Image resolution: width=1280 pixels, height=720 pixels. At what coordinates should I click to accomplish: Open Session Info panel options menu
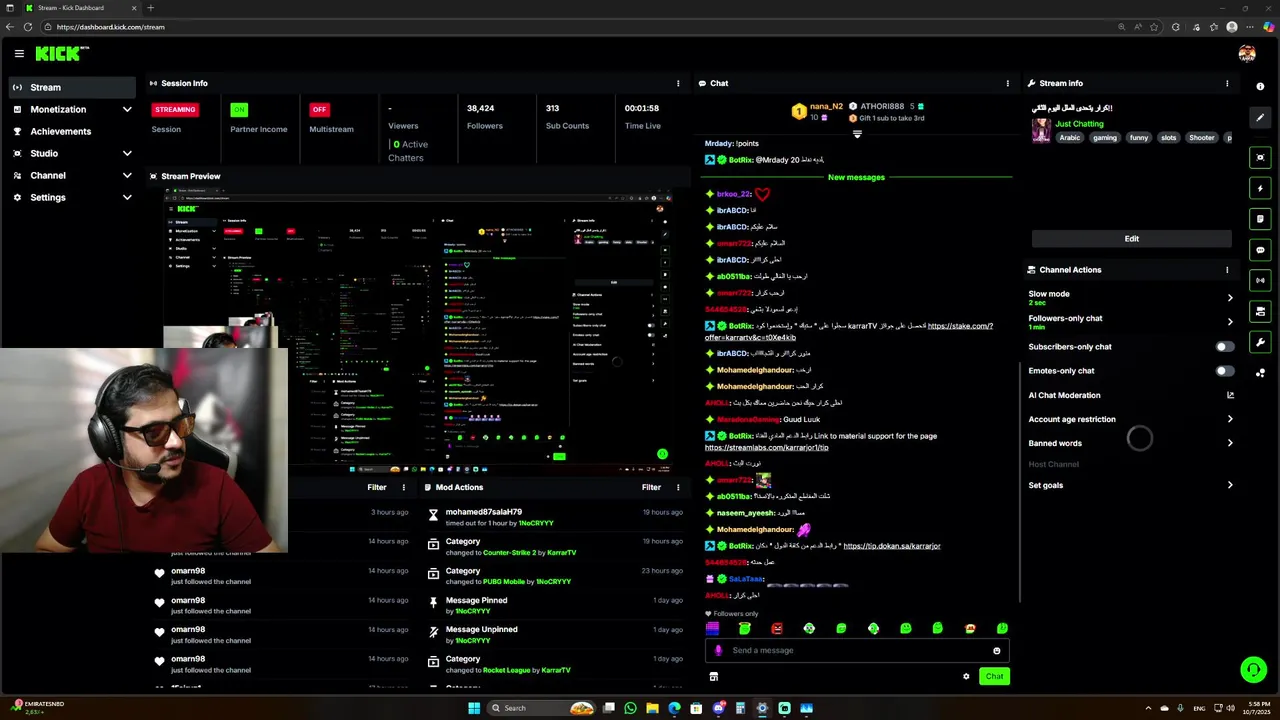[678, 84]
